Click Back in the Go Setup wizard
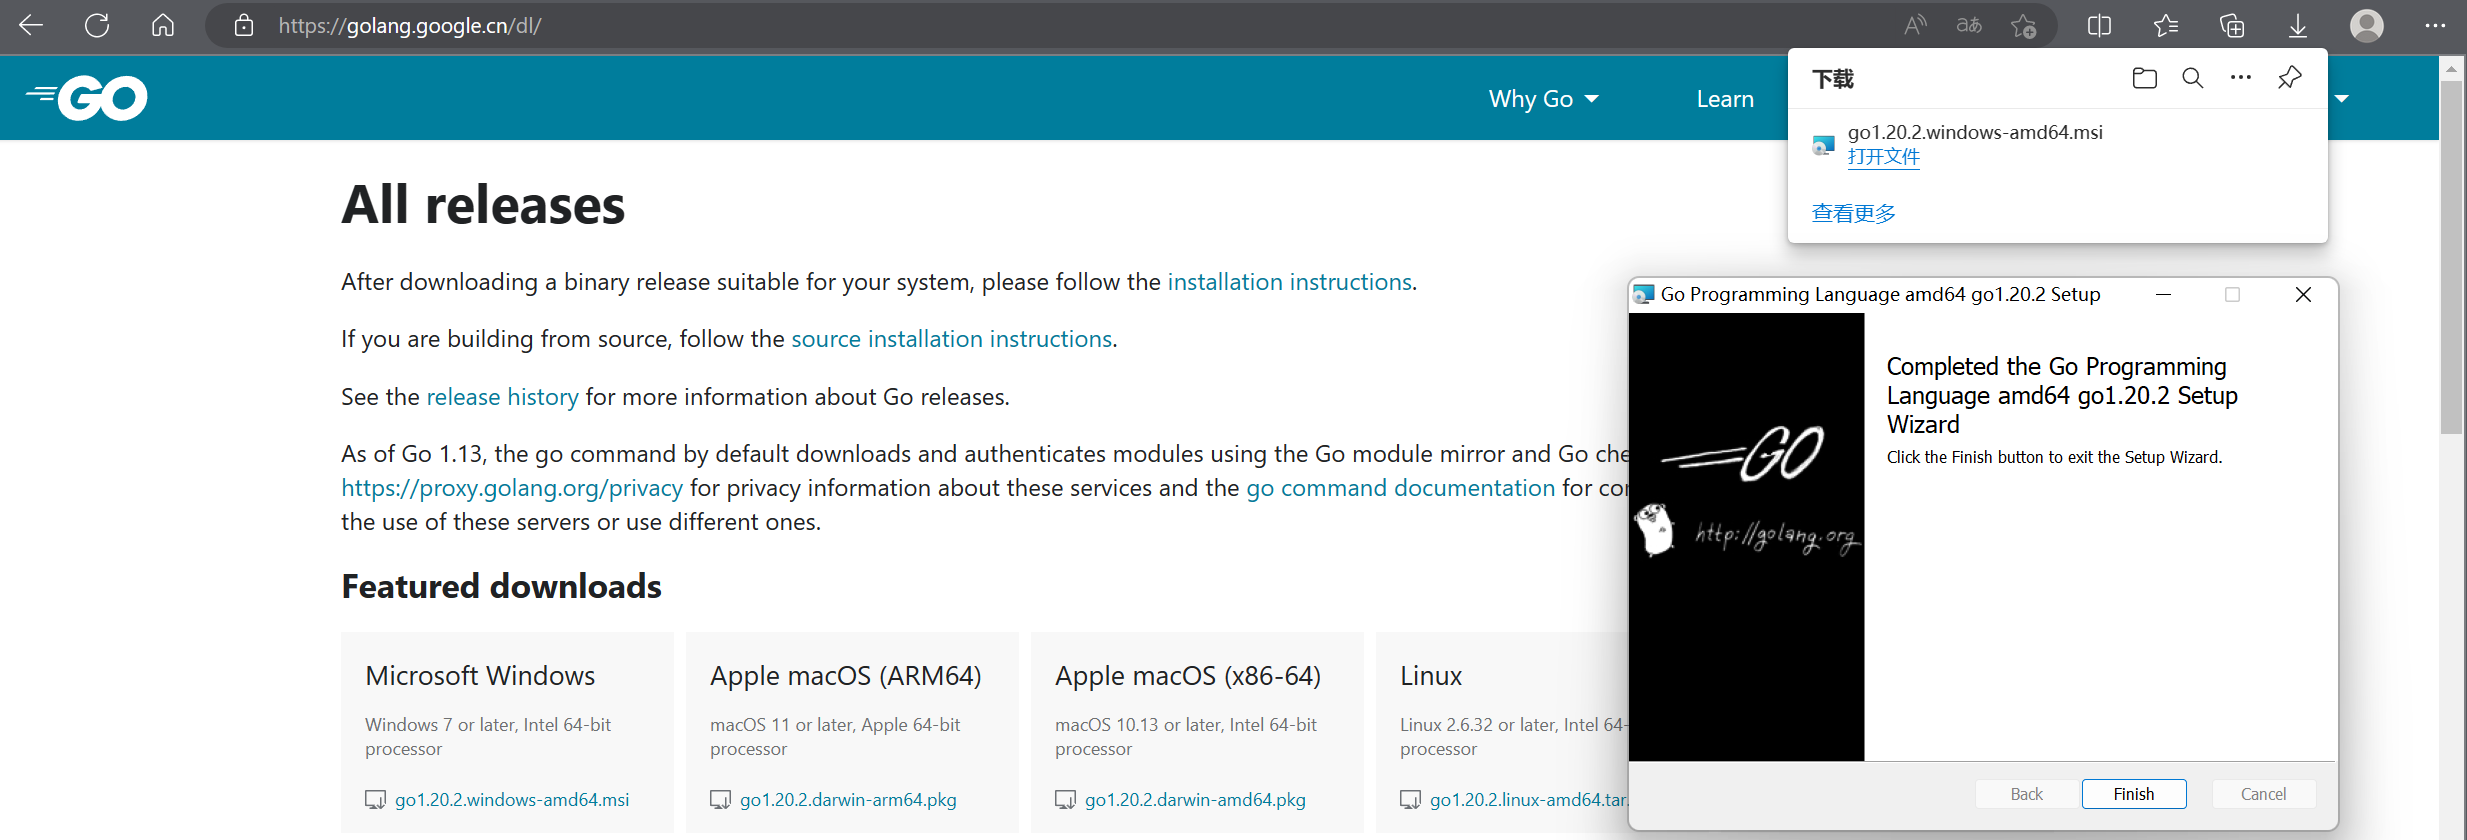Viewport: 2467px width, 840px height. coord(2027,794)
